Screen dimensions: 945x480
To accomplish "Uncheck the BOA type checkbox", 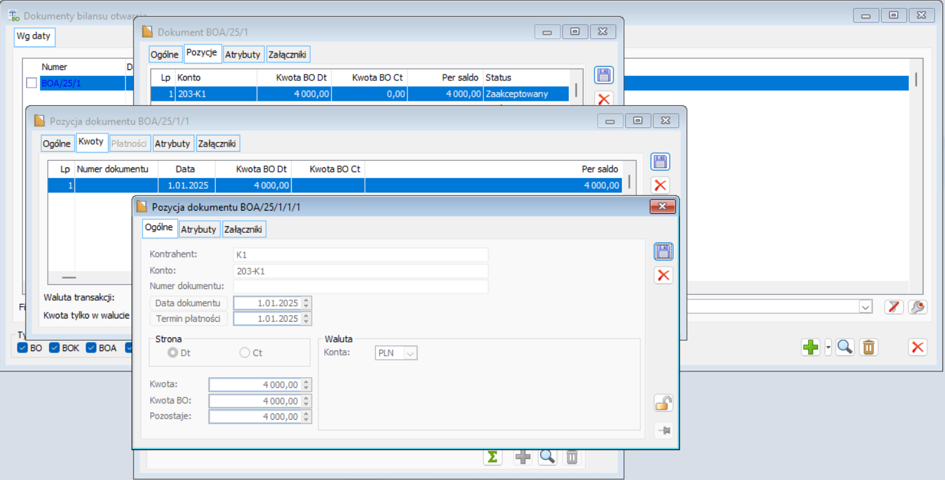I will click(91, 348).
